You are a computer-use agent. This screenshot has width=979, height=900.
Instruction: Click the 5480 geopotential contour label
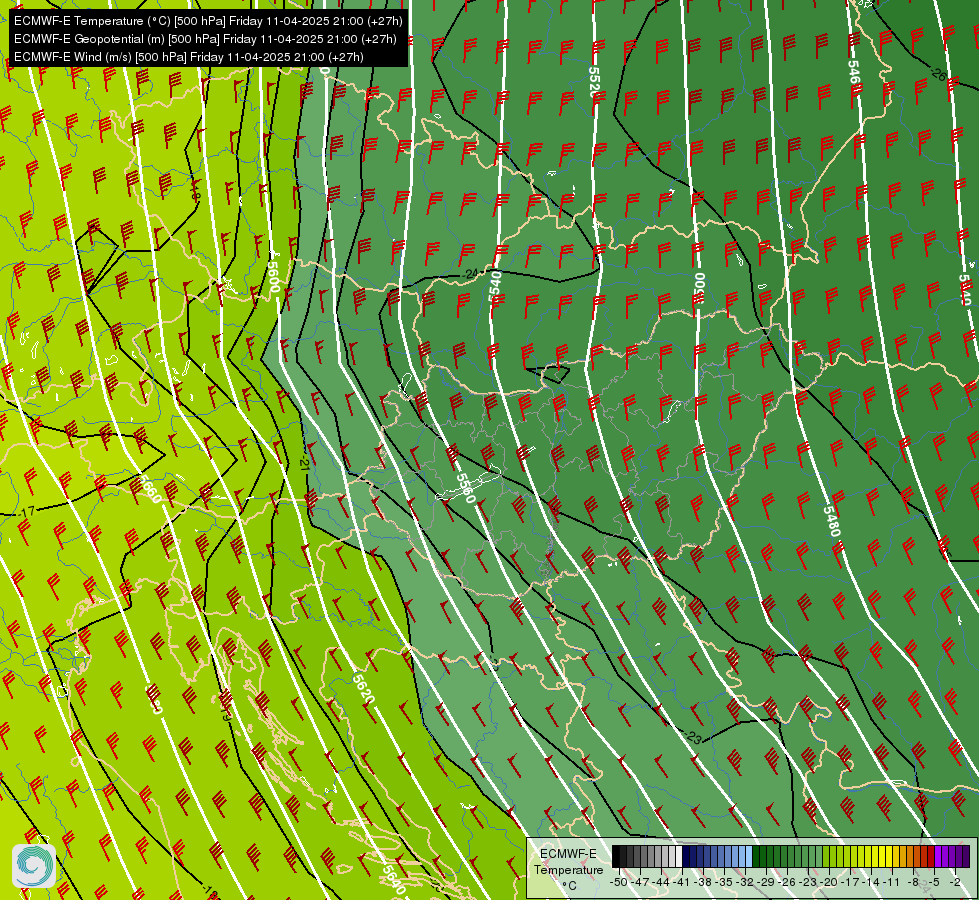click(x=831, y=521)
